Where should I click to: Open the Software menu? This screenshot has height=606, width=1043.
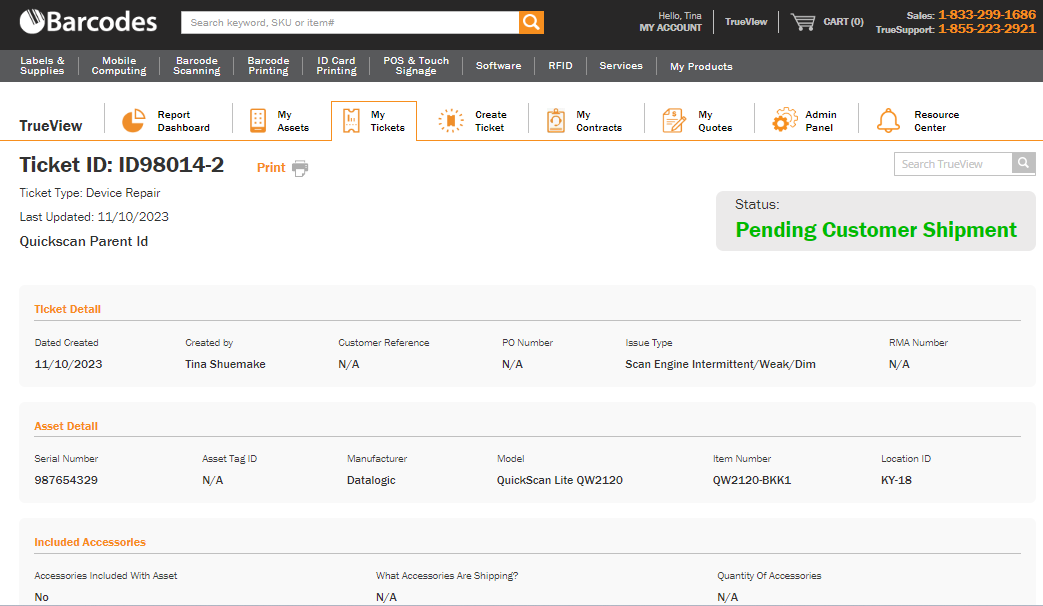[498, 66]
